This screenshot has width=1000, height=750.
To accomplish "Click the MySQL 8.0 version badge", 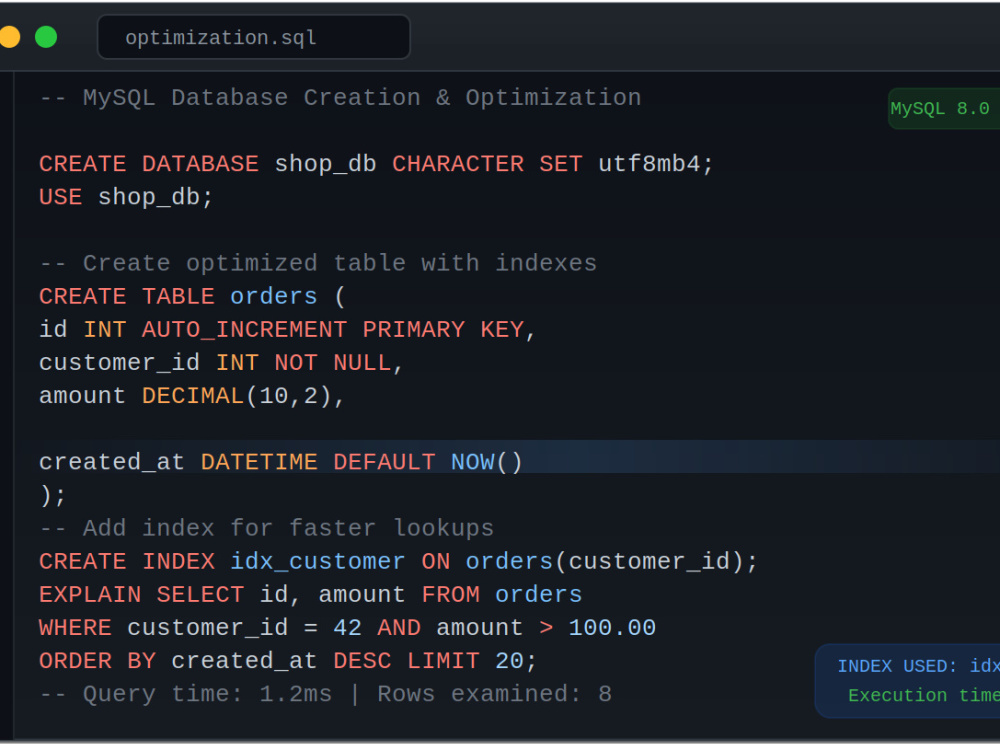I will click(x=944, y=108).
